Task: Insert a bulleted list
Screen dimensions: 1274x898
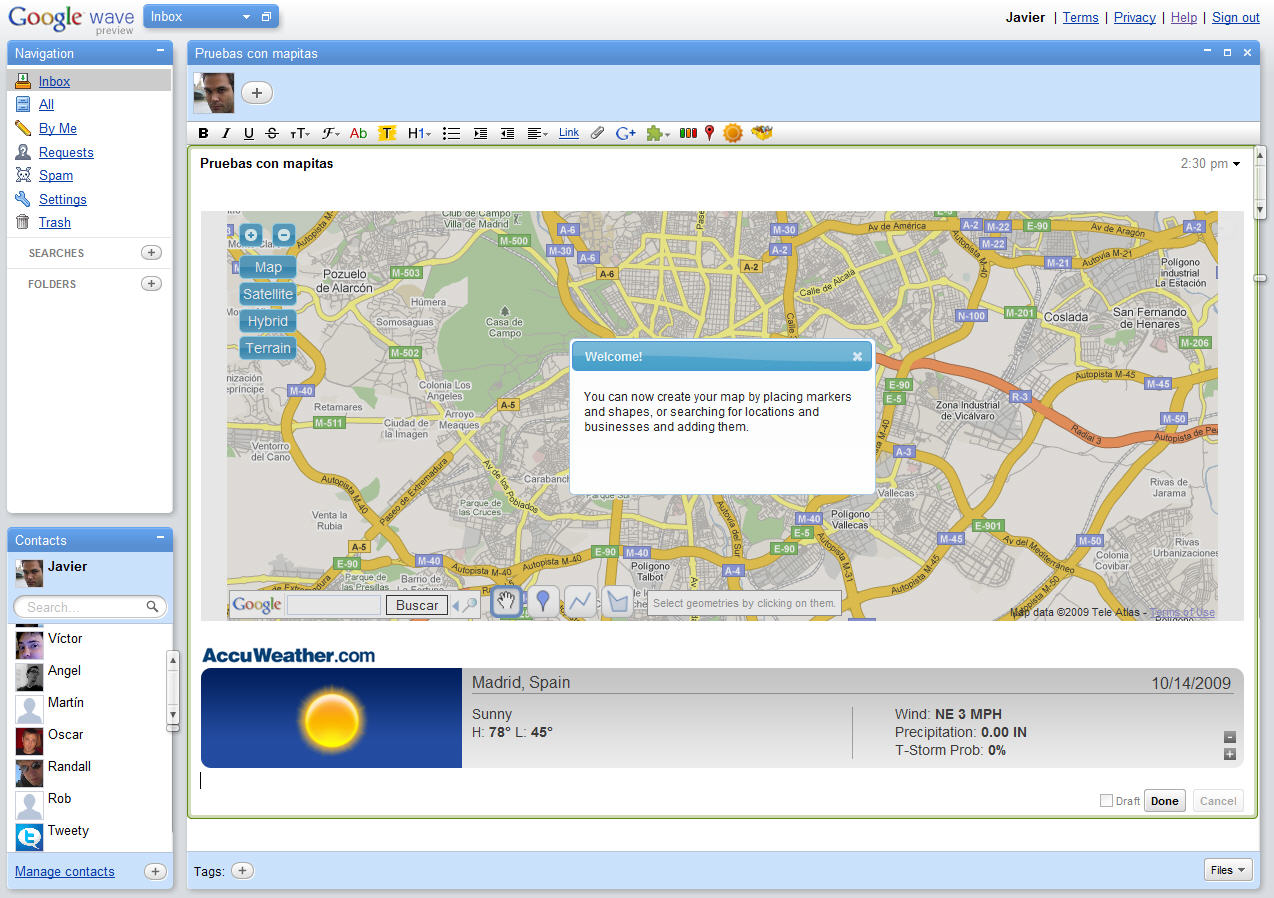Action: click(451, 133)
